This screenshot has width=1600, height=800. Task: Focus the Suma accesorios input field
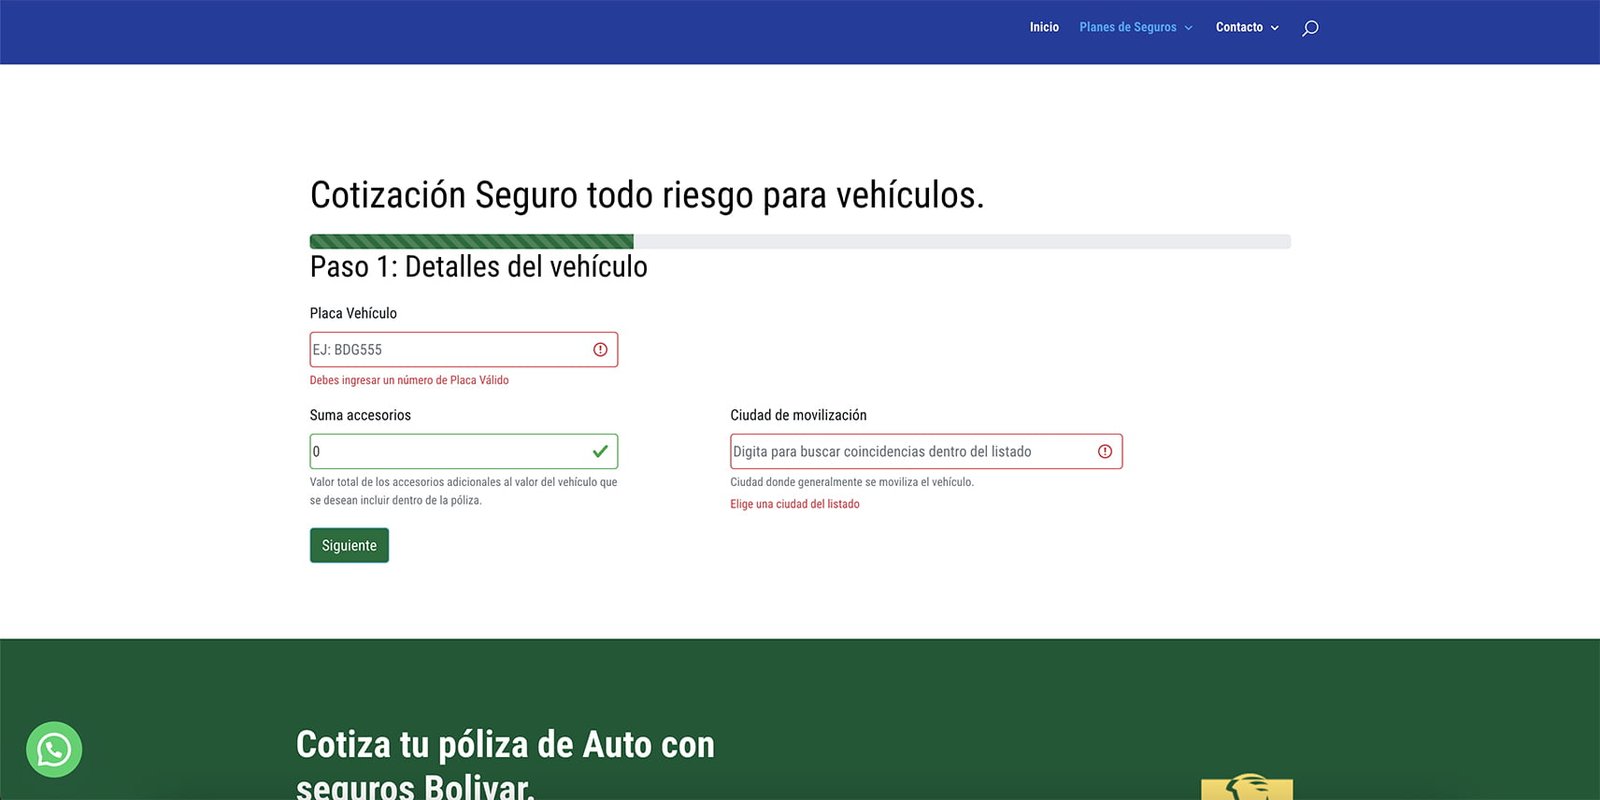pyautogui.click(x=464, y=451)
